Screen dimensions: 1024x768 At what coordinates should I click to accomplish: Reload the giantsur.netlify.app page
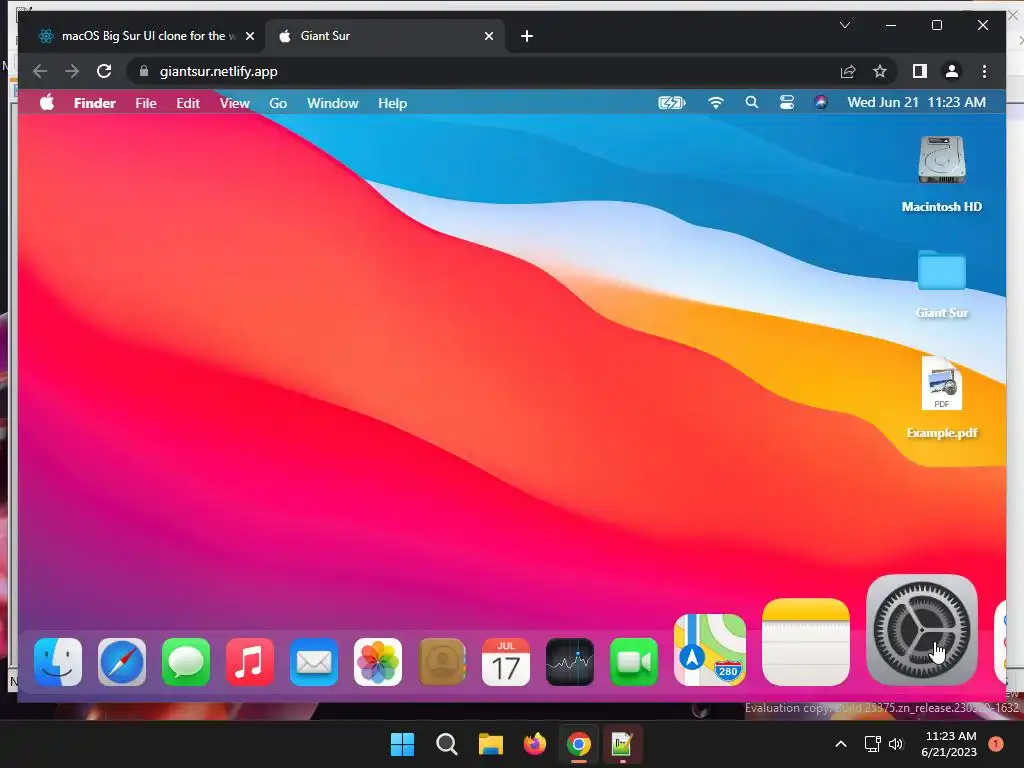pos(104,71)
